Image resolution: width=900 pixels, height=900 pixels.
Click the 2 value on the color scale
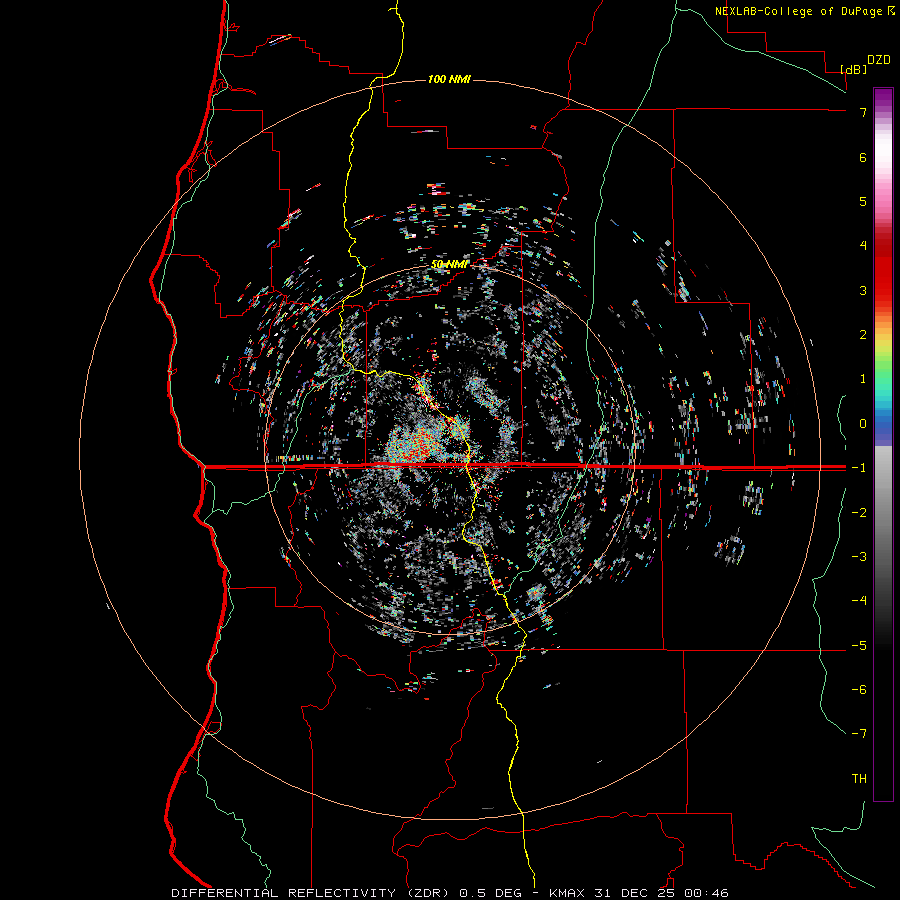click(x=863, y=335)
